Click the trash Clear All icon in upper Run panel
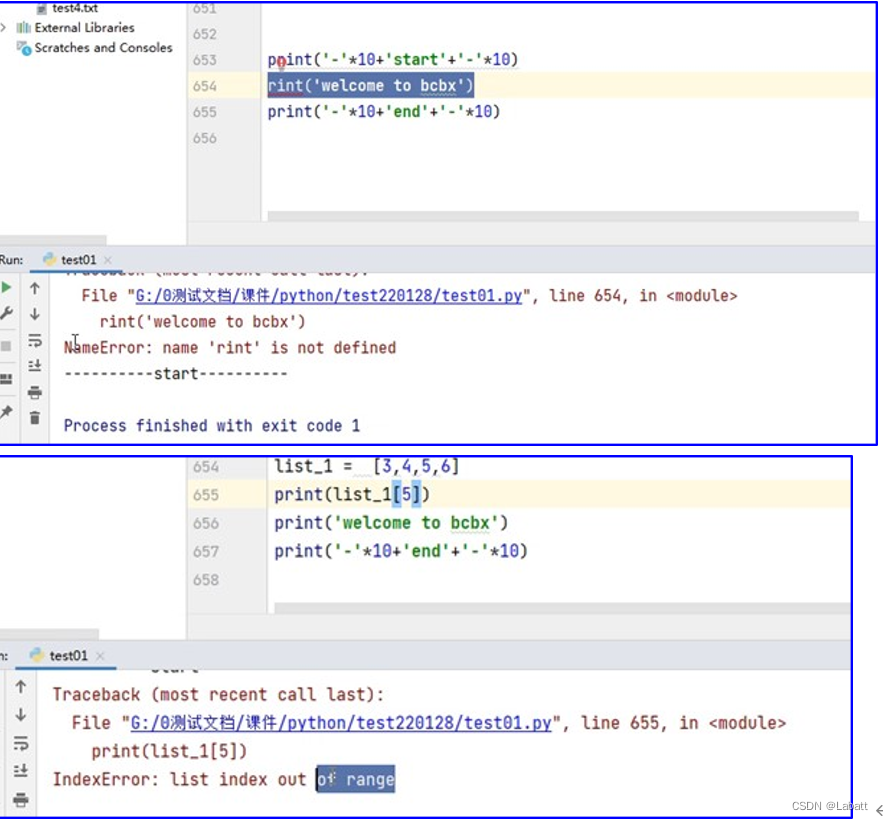Viewport: 883px width, 820px height. (x=34, y=418)
